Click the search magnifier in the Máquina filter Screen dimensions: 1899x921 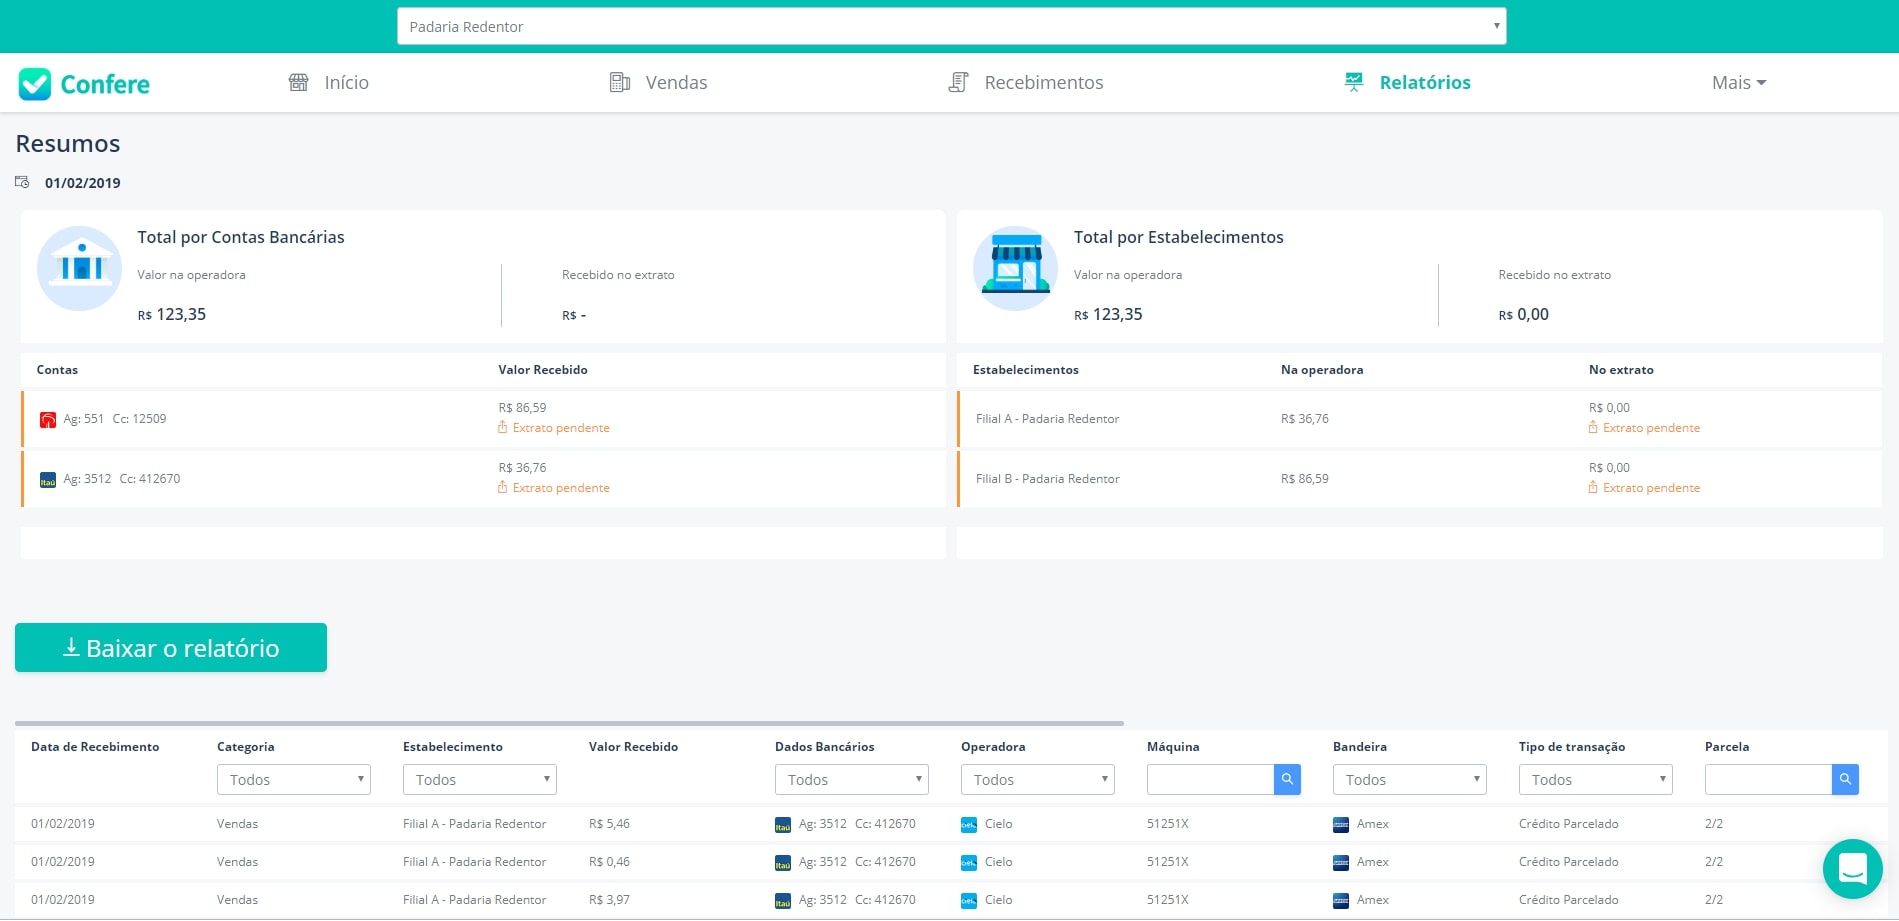(1287, 779)
